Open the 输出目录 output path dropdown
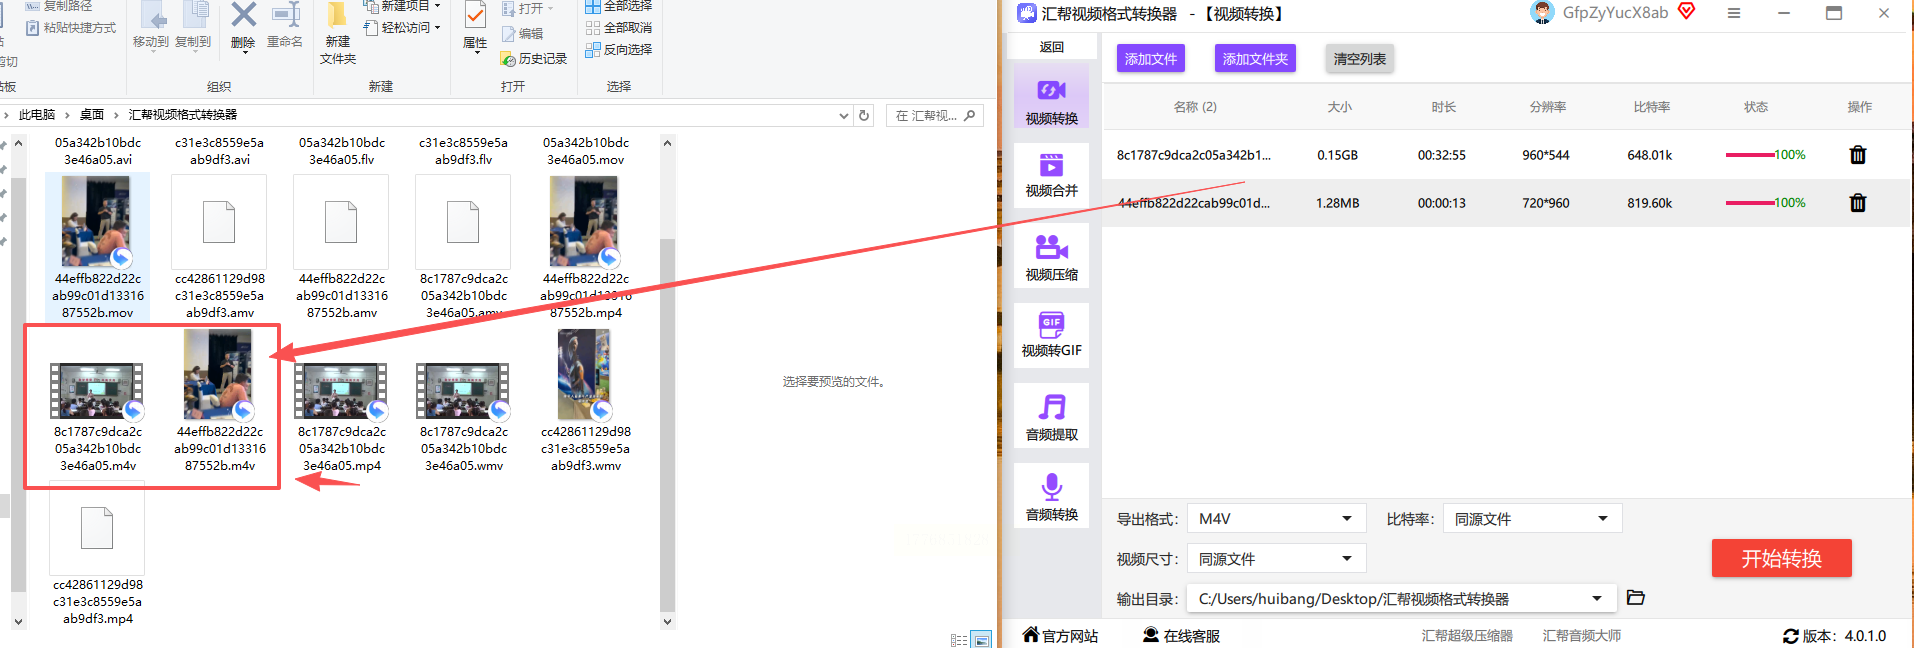This screenshot has width=1914, height=648. (1401, 598)
